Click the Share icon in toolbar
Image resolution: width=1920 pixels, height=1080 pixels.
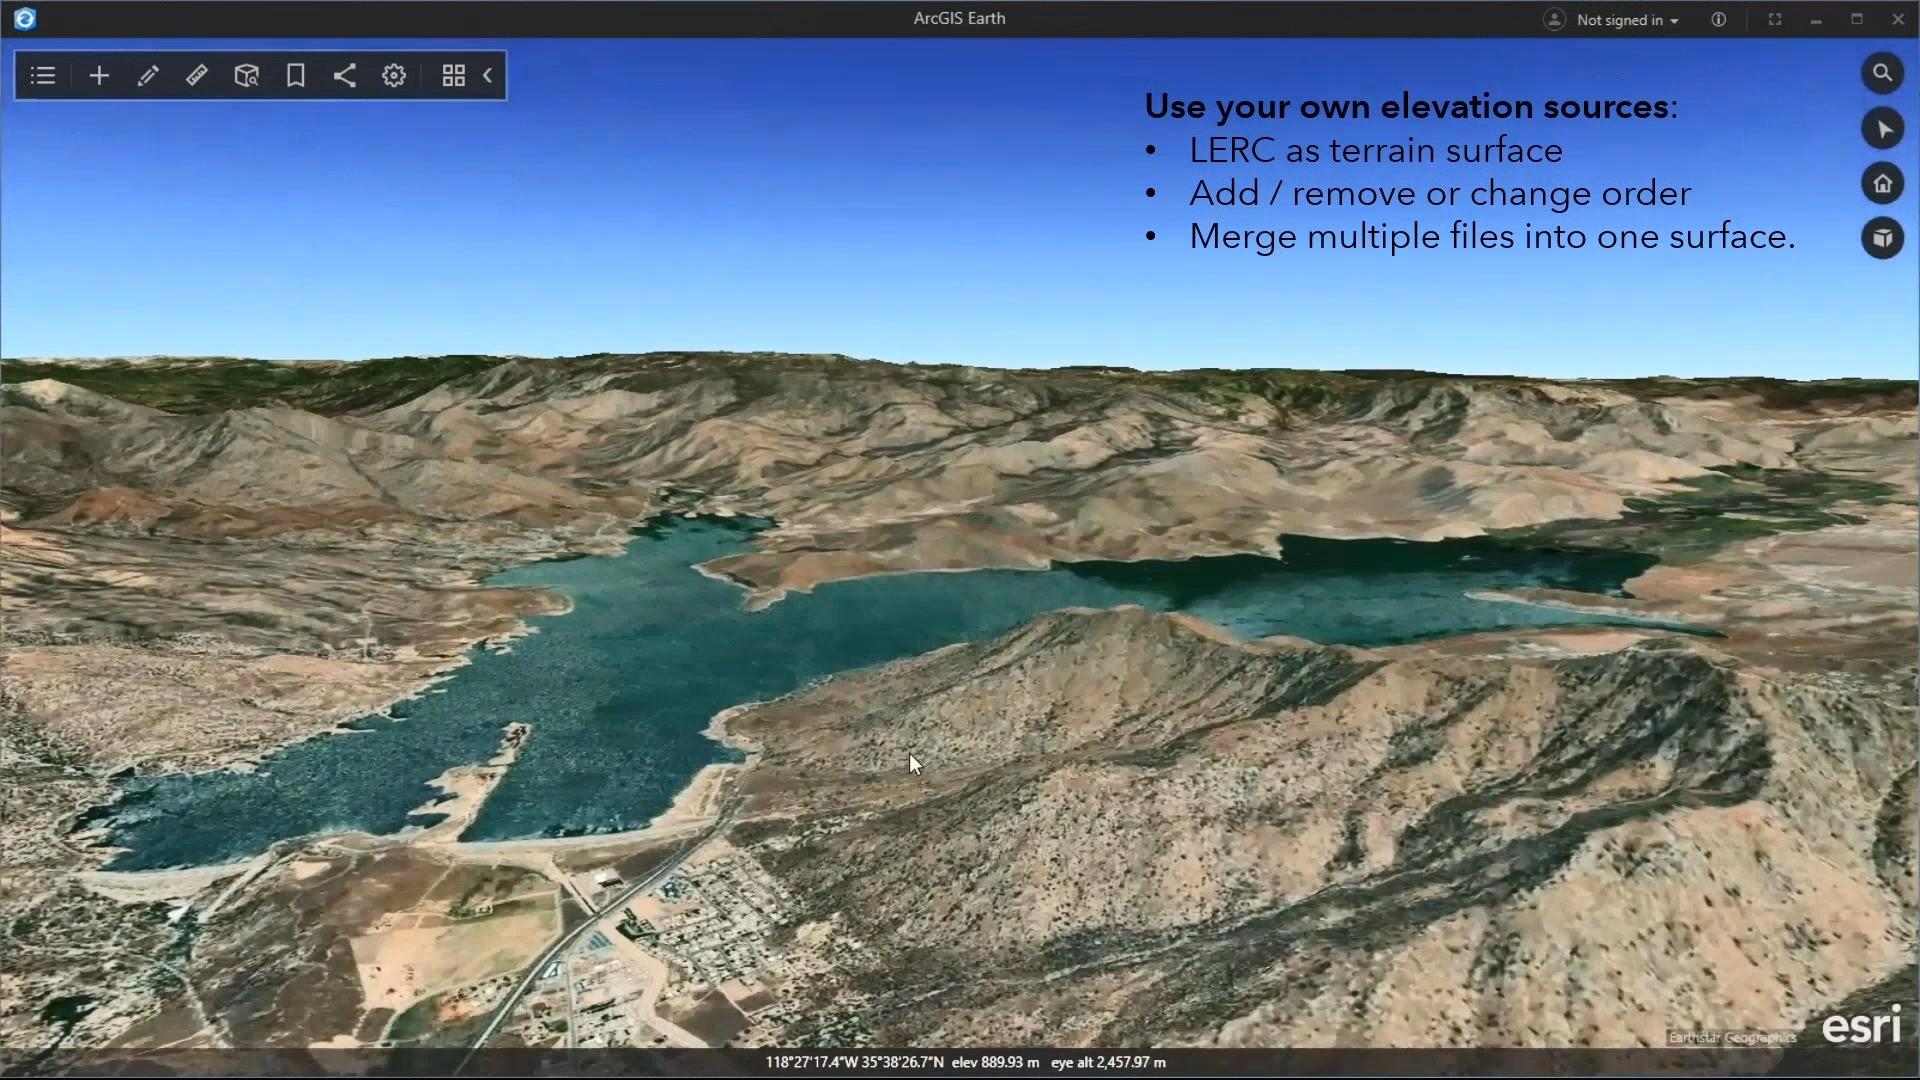pyautogui.click(x=345, y=76)
